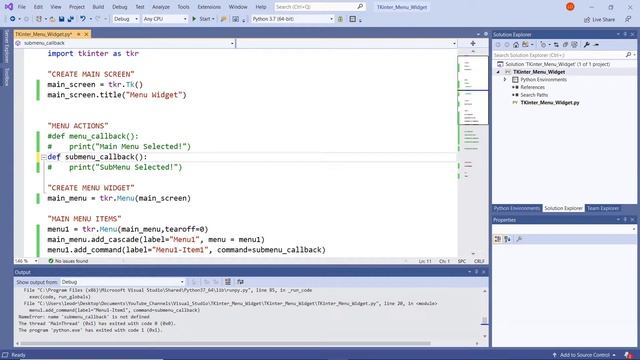Click the Output horizontal scrollbar
Screen dimensions: 640x360
tap(226, 343)
